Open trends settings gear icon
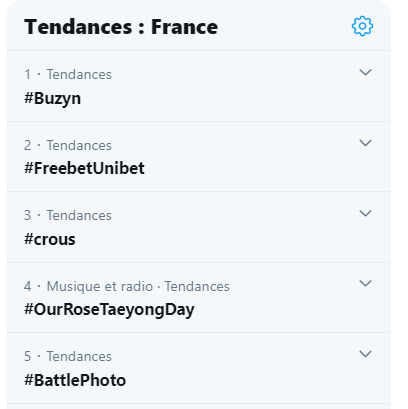 pyautogui.click(x=362, y=26)
